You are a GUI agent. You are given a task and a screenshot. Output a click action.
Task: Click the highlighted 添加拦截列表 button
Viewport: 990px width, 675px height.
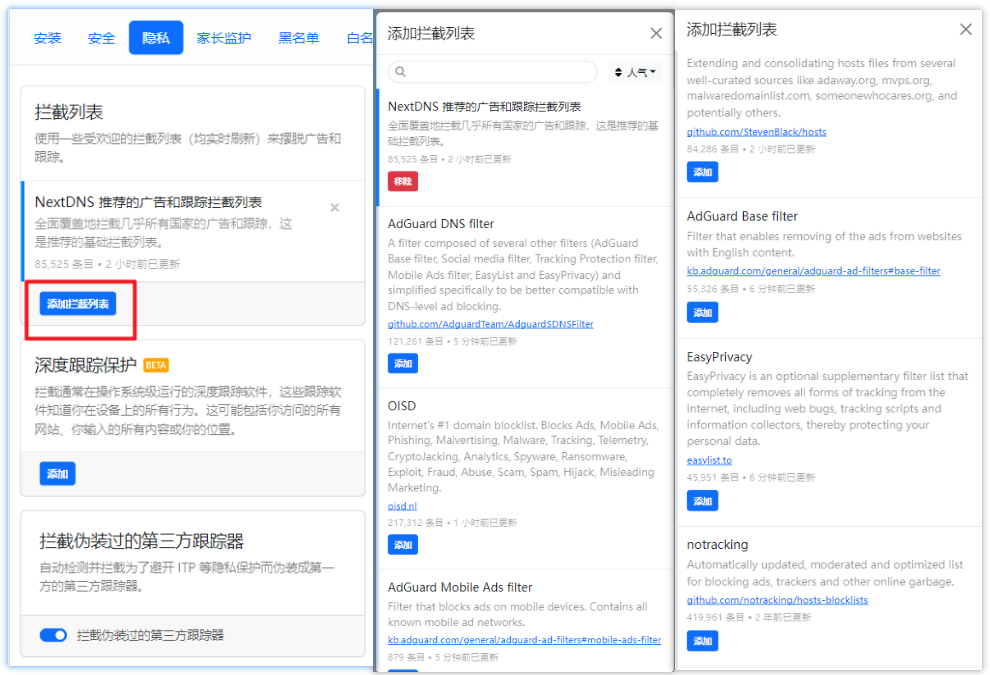coord(77,303)
